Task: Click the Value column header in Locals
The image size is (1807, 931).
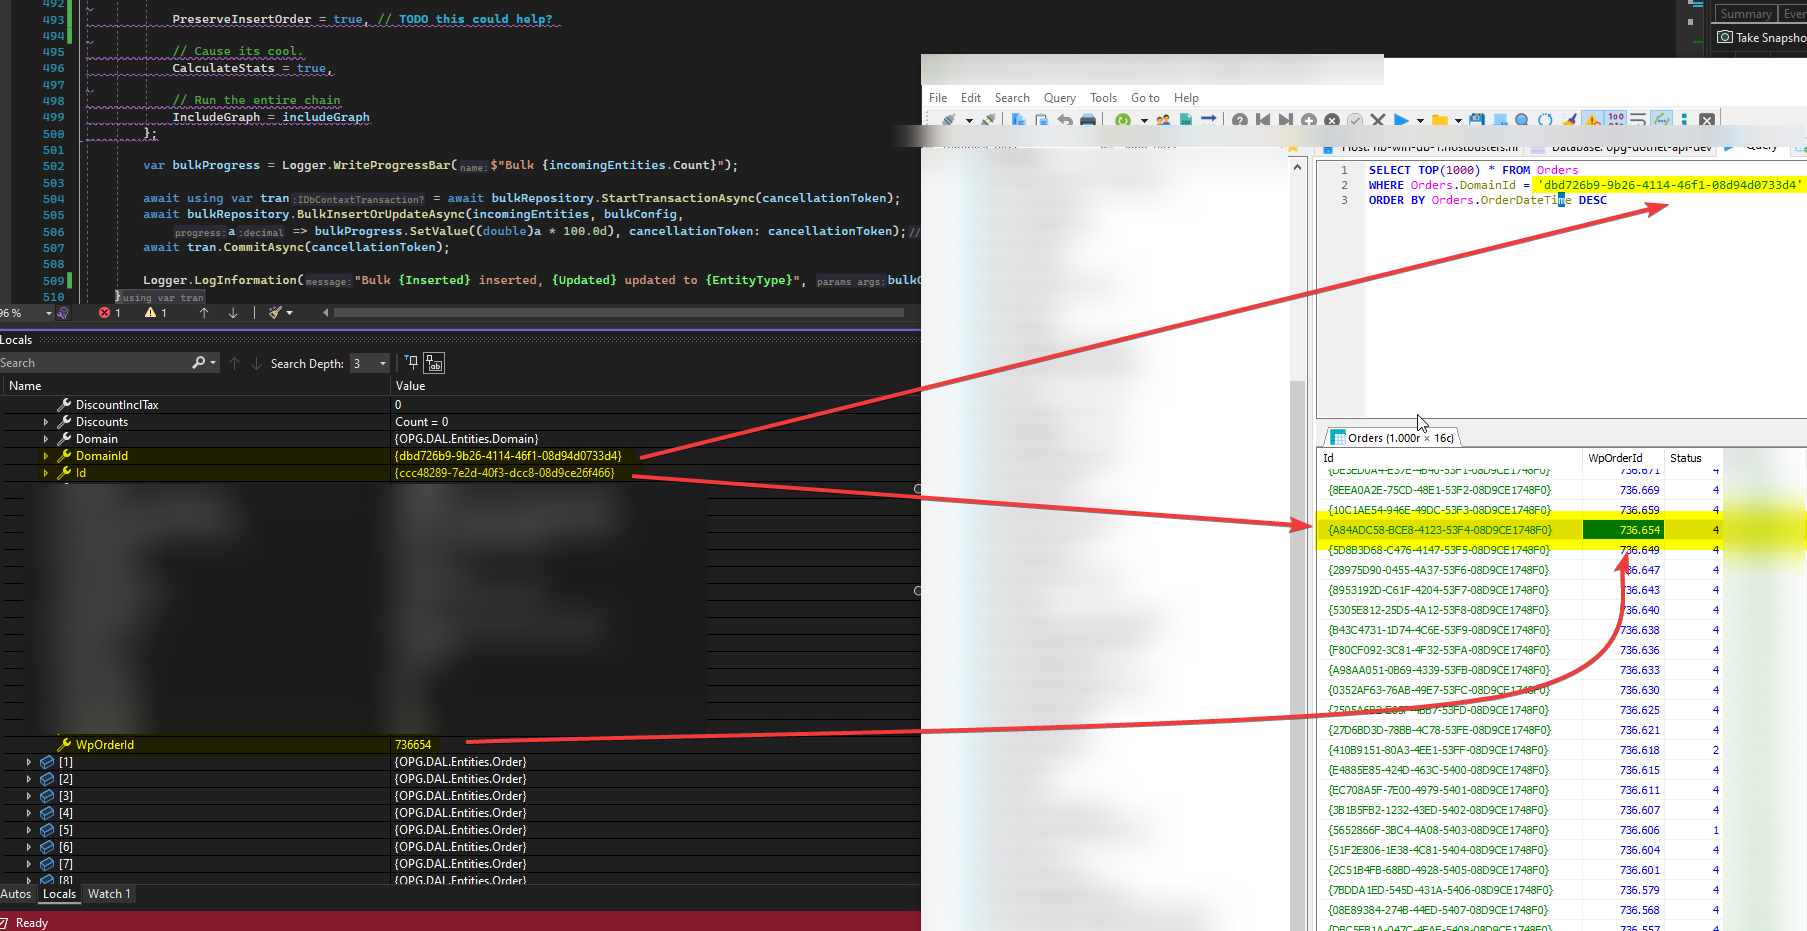Action: pos(655,386)
